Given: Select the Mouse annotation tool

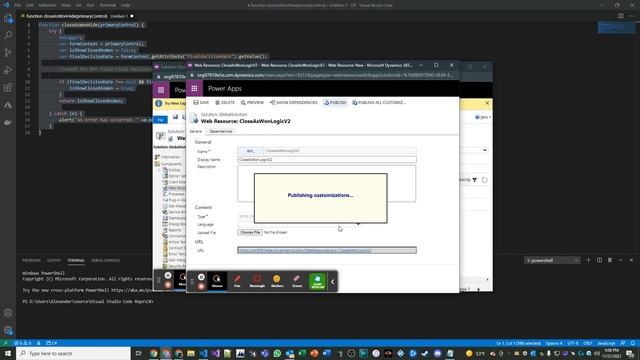Looking at the screenshot, I should [217, 280].
